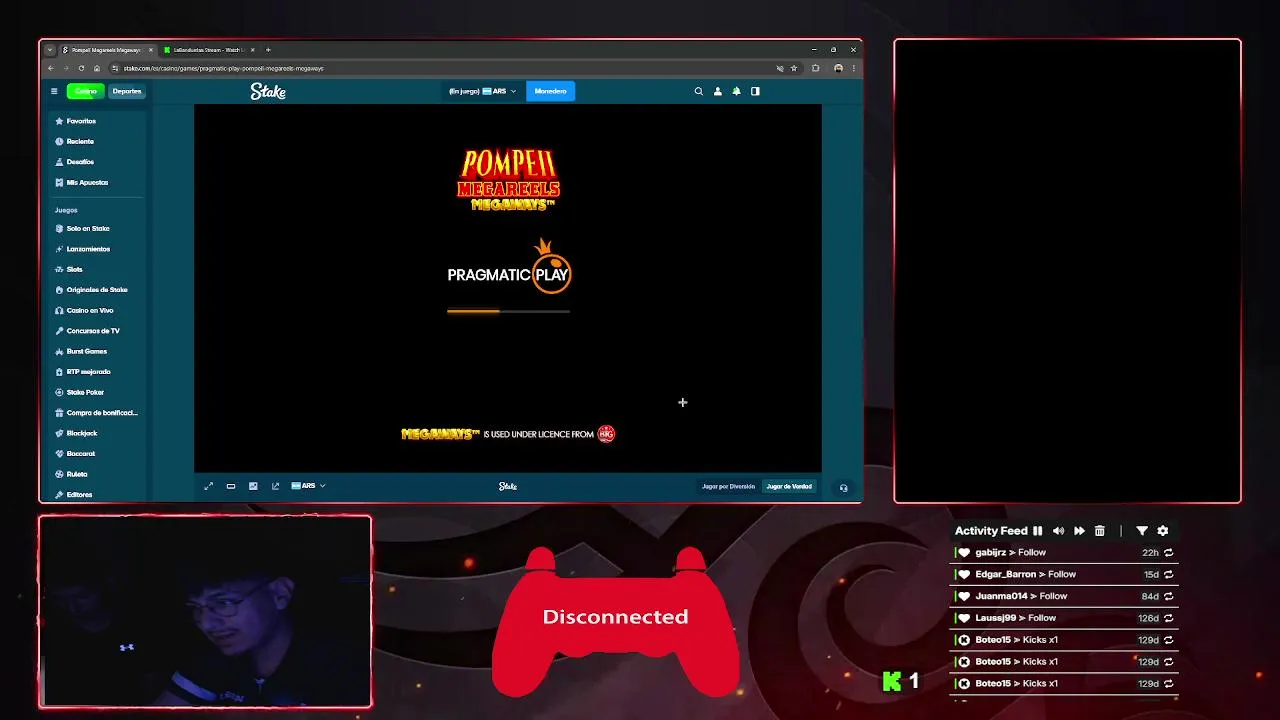Open the browser extensions icon

click(816, 68)
